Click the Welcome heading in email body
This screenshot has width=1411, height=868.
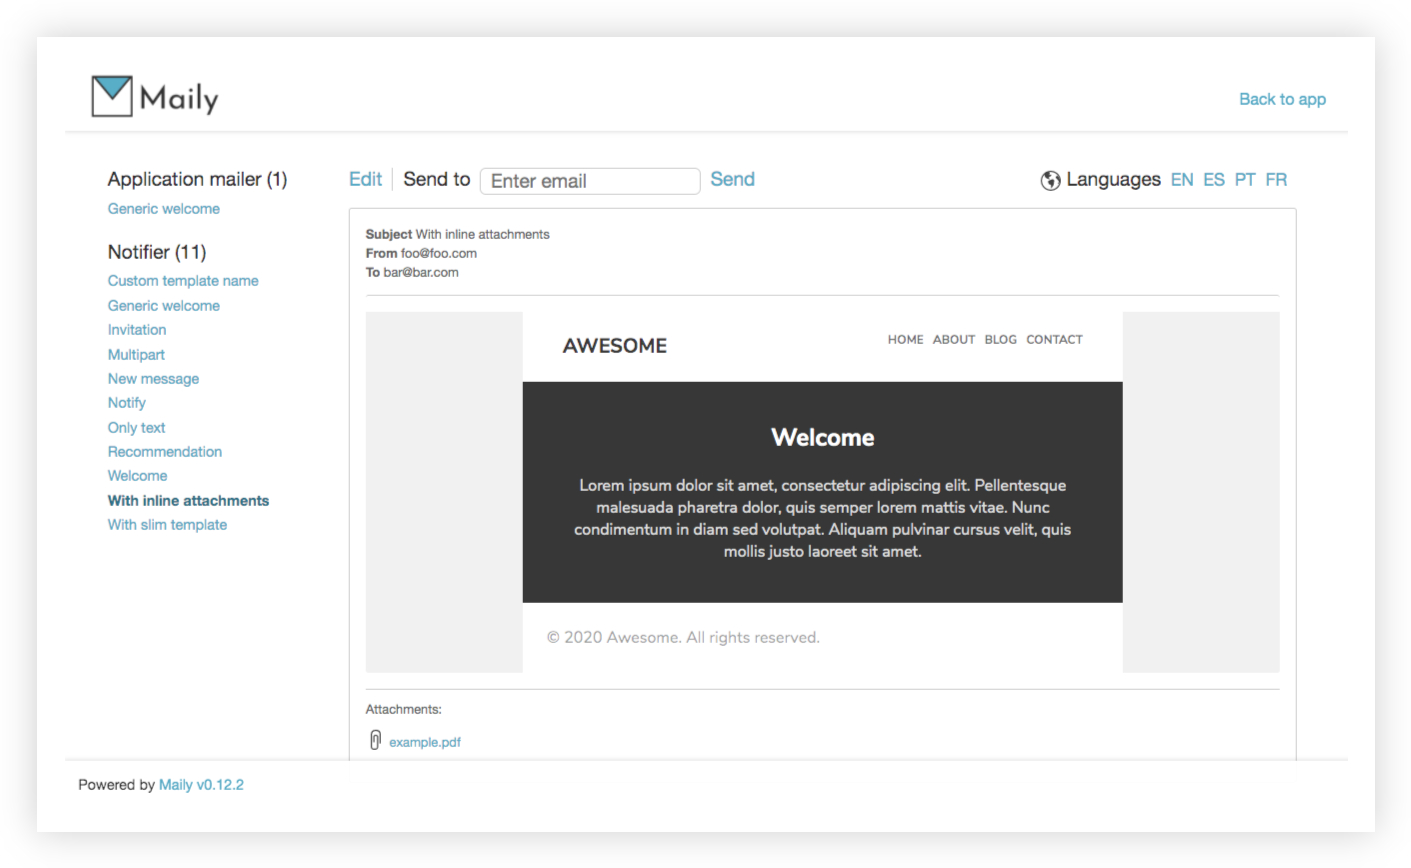(822, 437)
